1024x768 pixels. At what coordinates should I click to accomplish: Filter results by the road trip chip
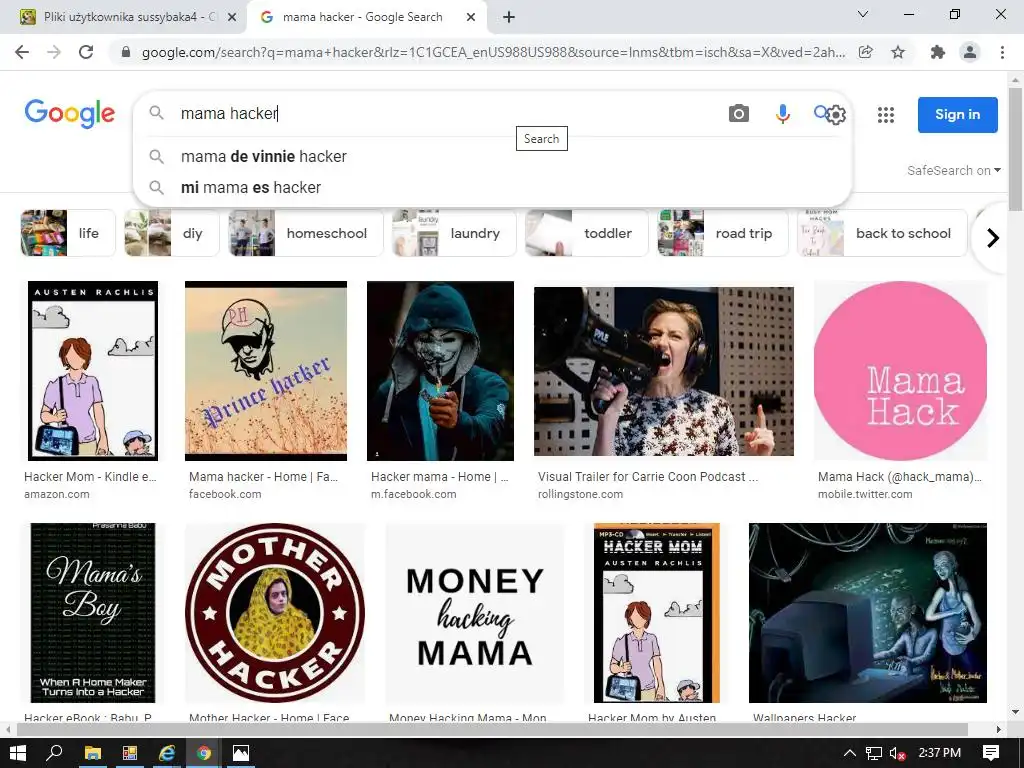coord(722,233)
